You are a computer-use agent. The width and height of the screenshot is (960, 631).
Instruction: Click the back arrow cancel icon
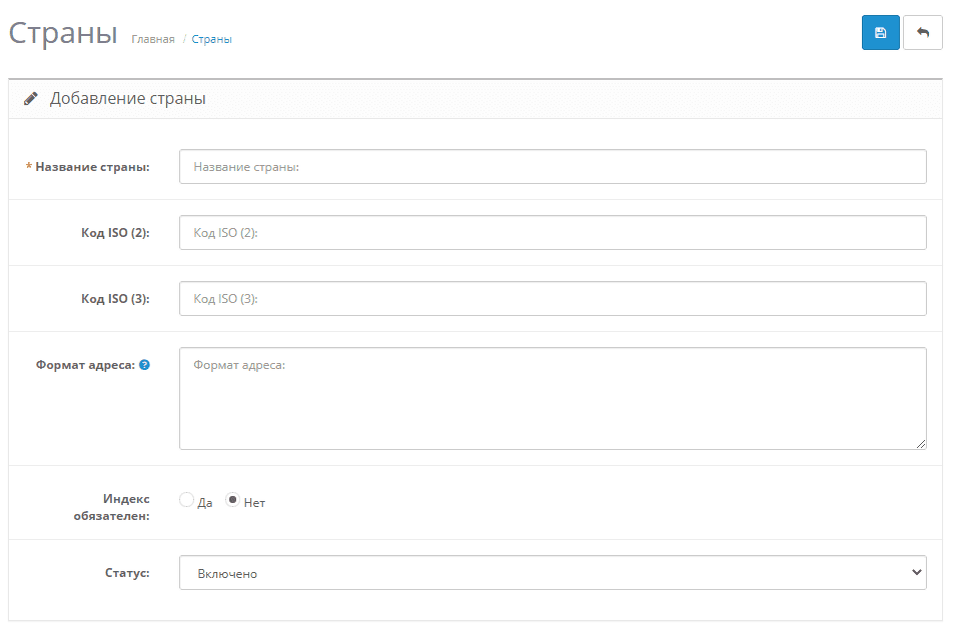923,33
